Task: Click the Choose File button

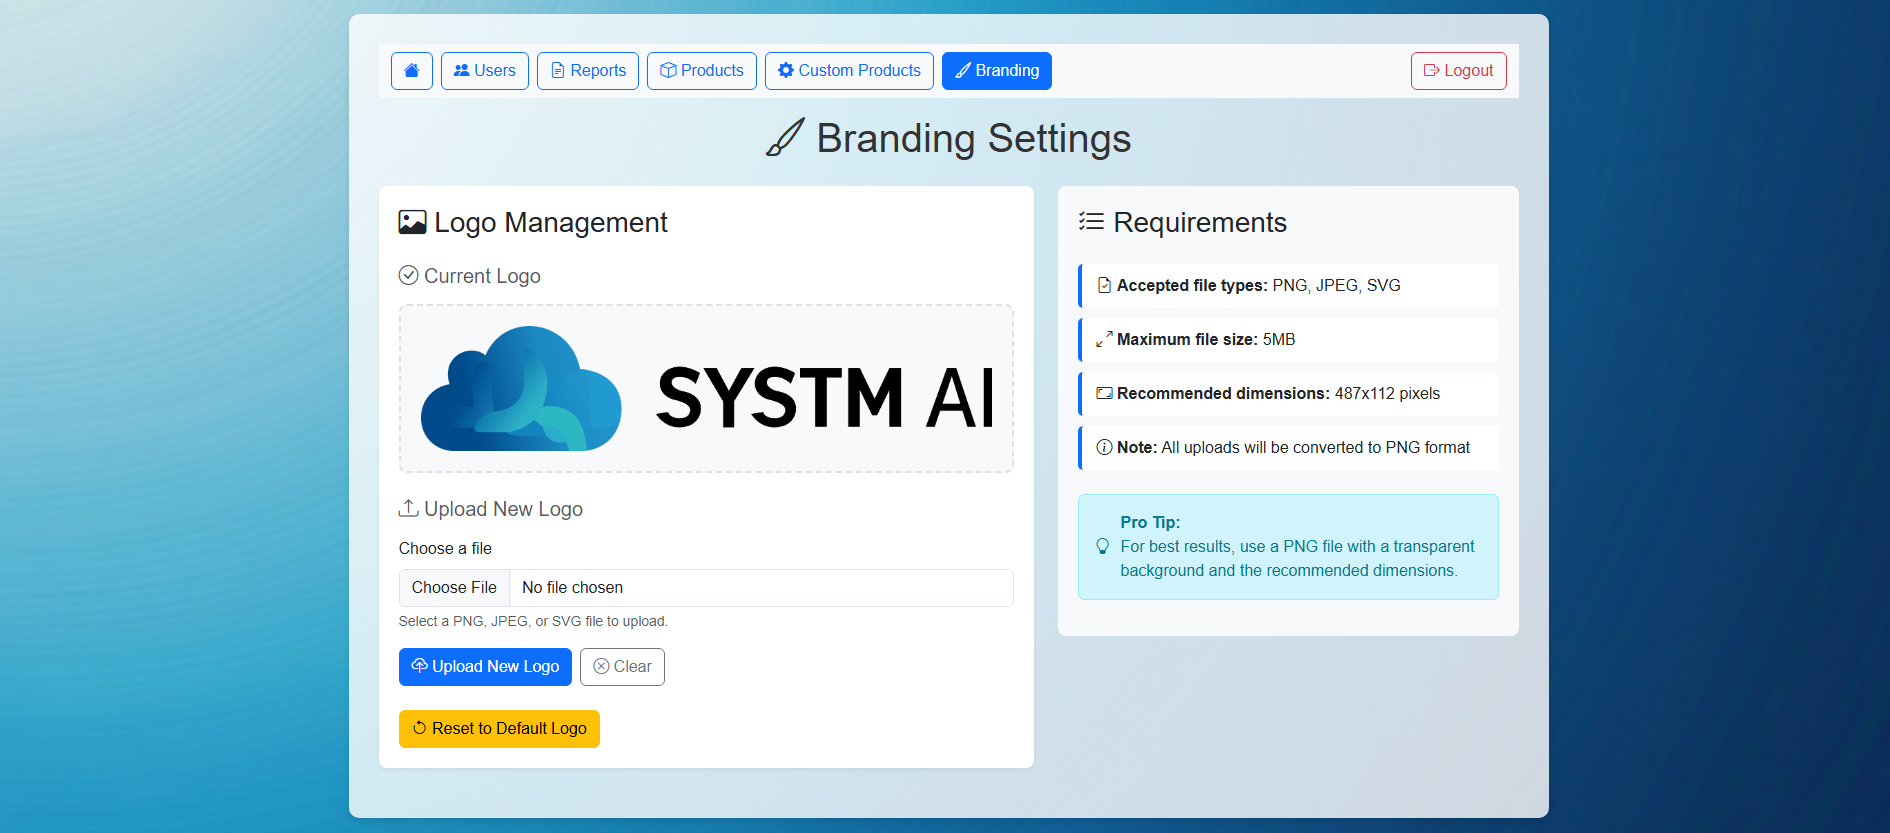Action: point(454,588)
